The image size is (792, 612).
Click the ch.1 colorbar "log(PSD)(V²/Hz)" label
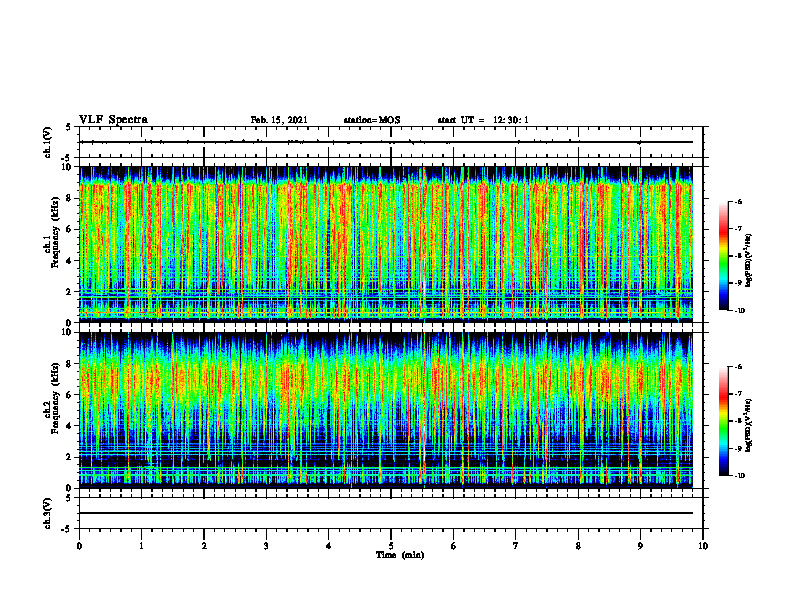(x=750, y=260)
